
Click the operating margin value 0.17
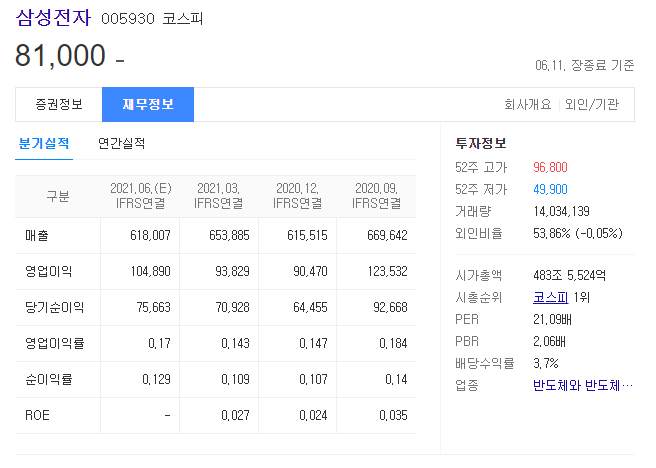pyautogui.click(x=159, y=343)
